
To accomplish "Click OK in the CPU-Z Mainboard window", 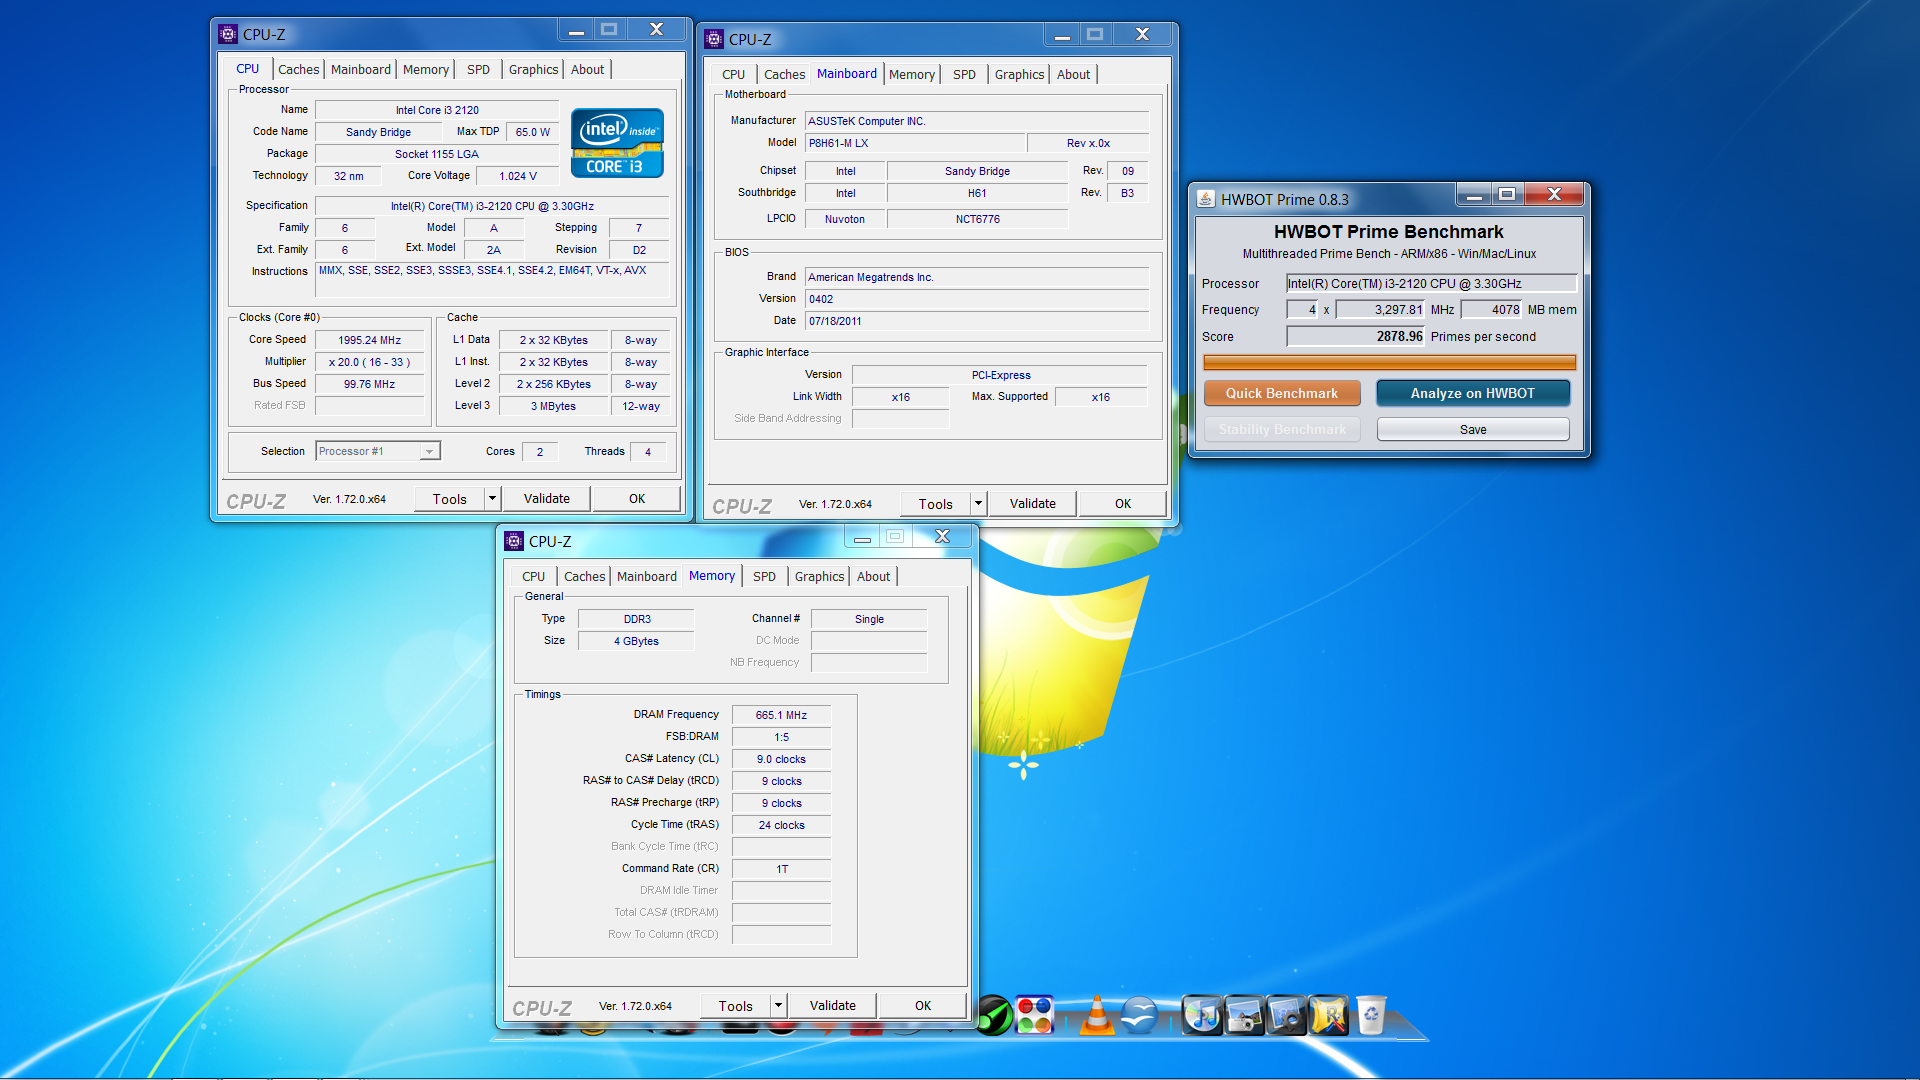I will tap(1123, 503).
